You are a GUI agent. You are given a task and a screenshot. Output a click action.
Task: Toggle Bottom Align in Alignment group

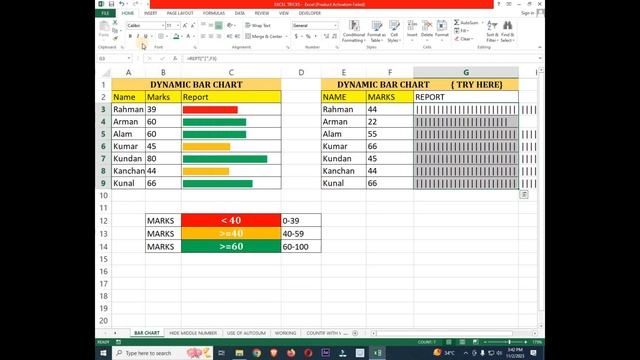[219, 25]
